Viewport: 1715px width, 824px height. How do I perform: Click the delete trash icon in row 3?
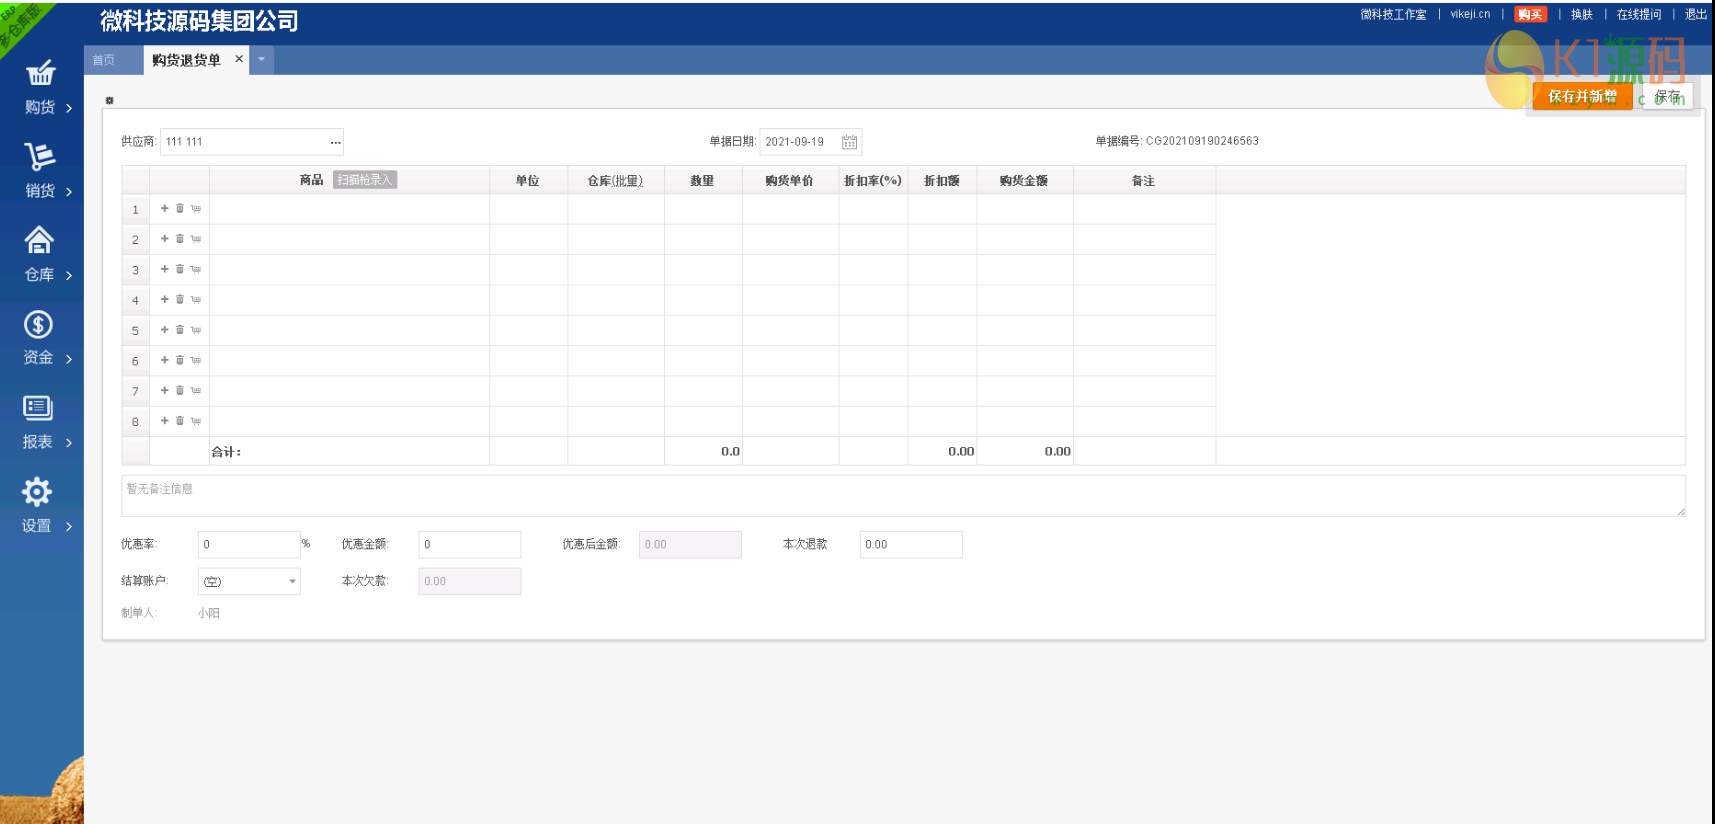(x=180, y=269)
